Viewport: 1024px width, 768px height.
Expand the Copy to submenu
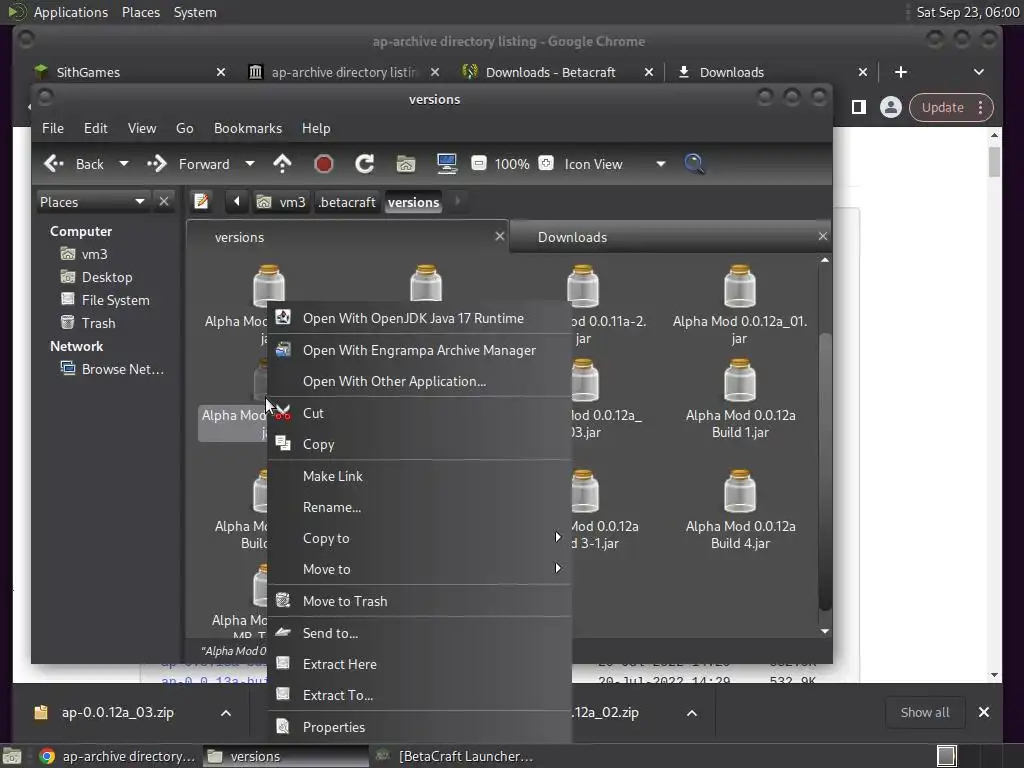point(419,537)
